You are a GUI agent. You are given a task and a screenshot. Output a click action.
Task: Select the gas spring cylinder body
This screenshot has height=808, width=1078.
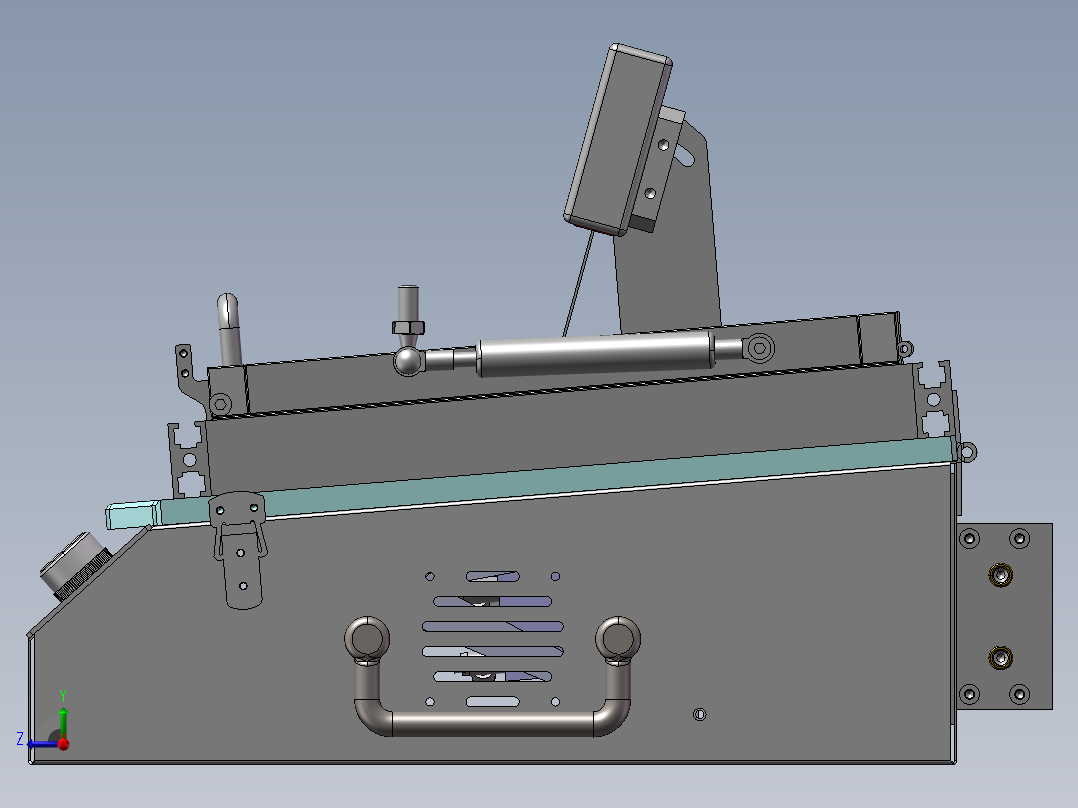click(x=595, y=353)
